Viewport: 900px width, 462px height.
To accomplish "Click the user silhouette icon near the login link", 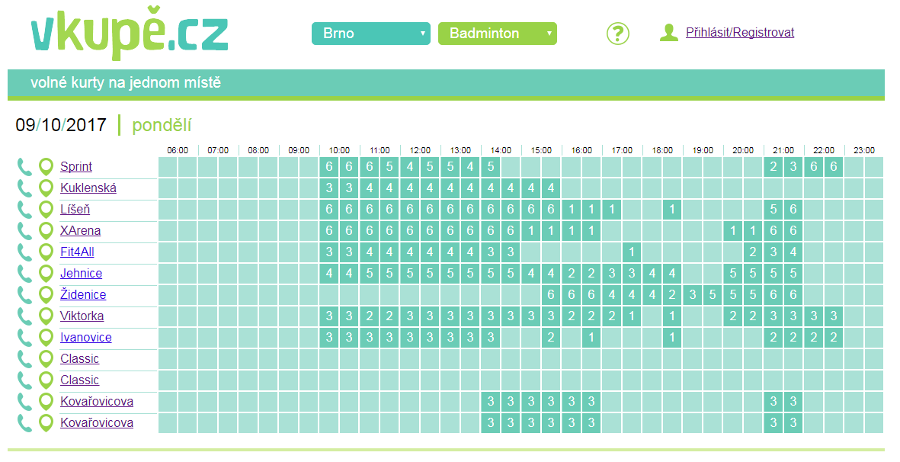I will 669,33.
